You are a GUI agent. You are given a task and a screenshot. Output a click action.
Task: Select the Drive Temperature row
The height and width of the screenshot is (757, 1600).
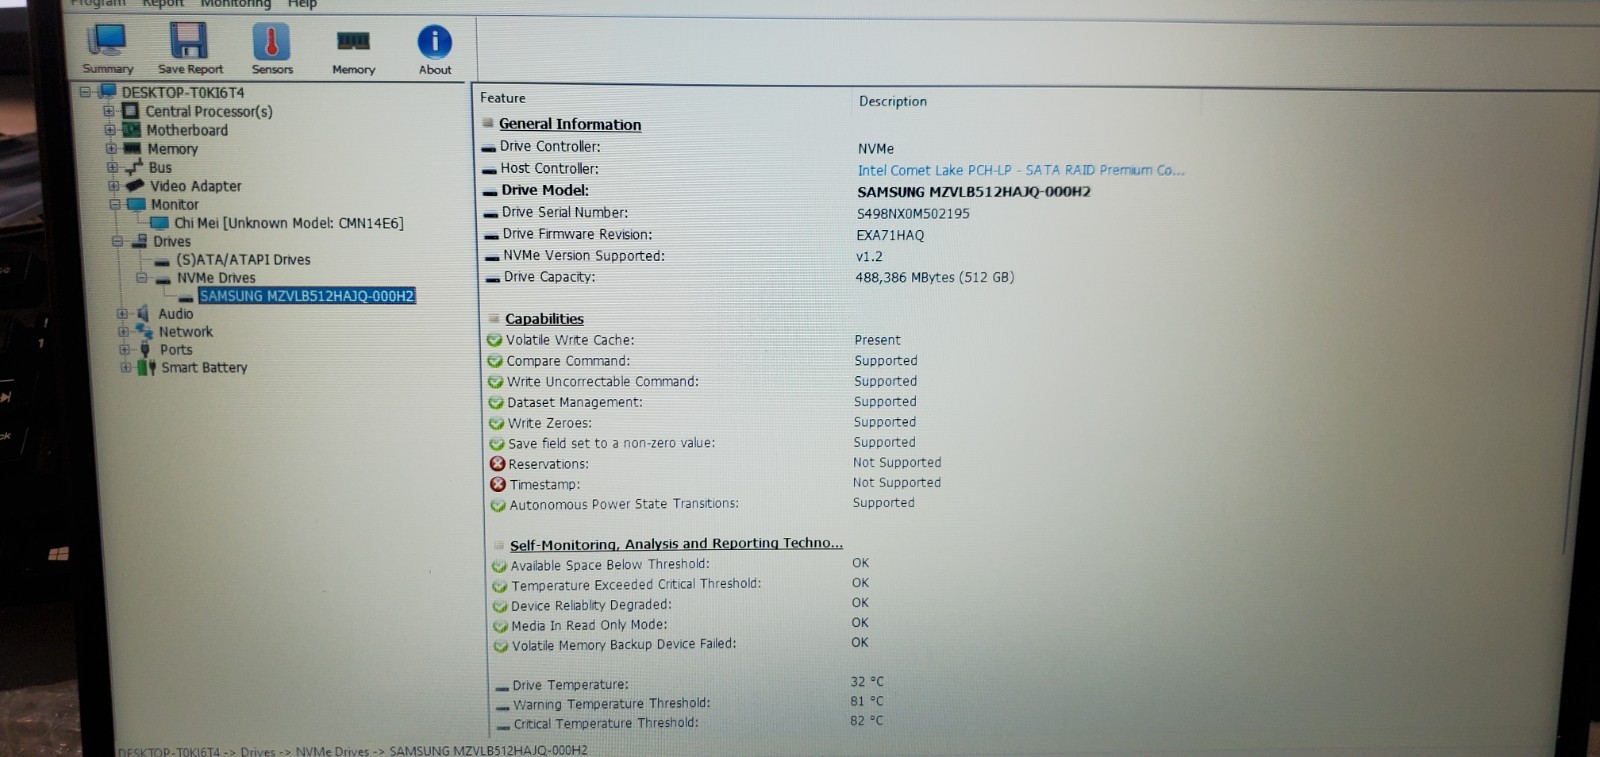coord(690,684)
